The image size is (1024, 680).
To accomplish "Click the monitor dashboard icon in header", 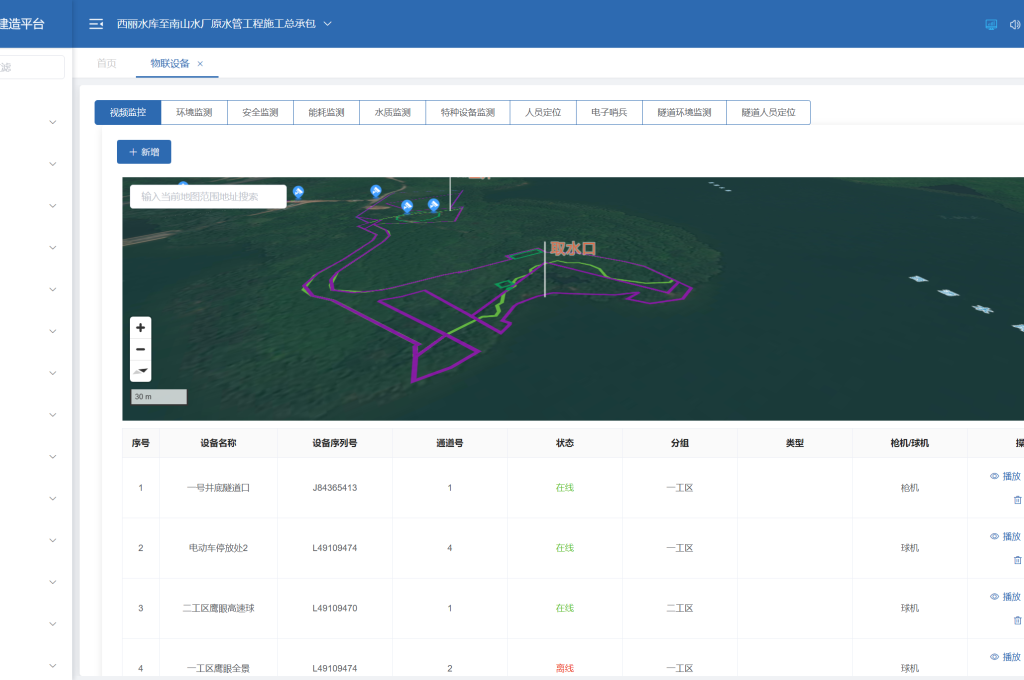I will pos(990,24).
